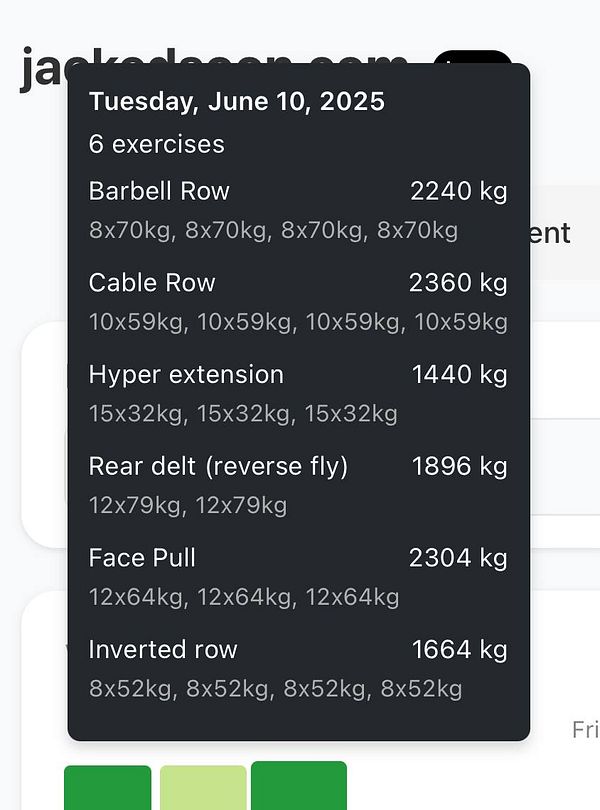This screenshot has height=810, width=600.
Task: Click the 2360 kg total for Cable Row
Action: tap(459, 283)
